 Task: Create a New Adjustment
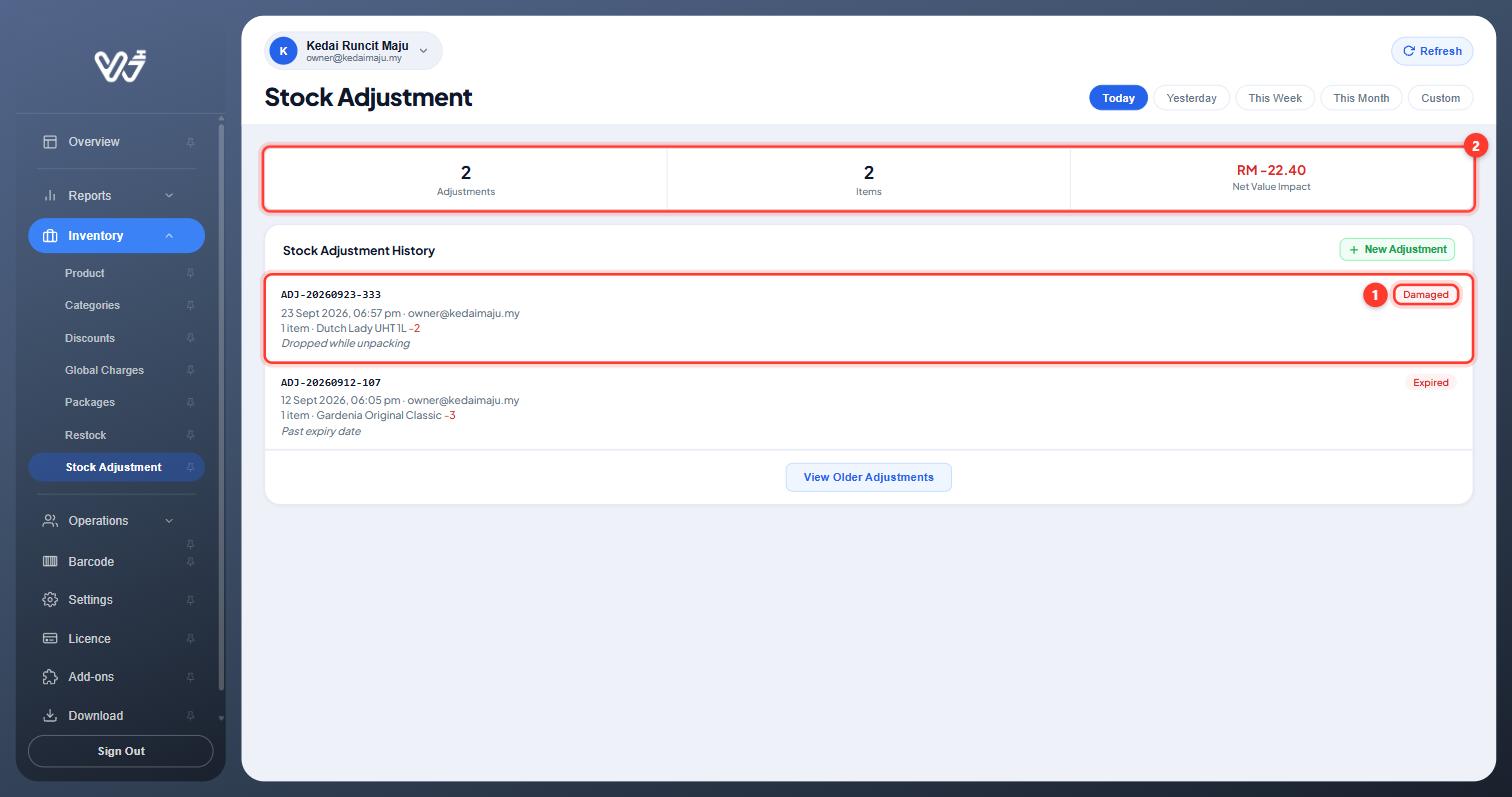click(1397, 249)
